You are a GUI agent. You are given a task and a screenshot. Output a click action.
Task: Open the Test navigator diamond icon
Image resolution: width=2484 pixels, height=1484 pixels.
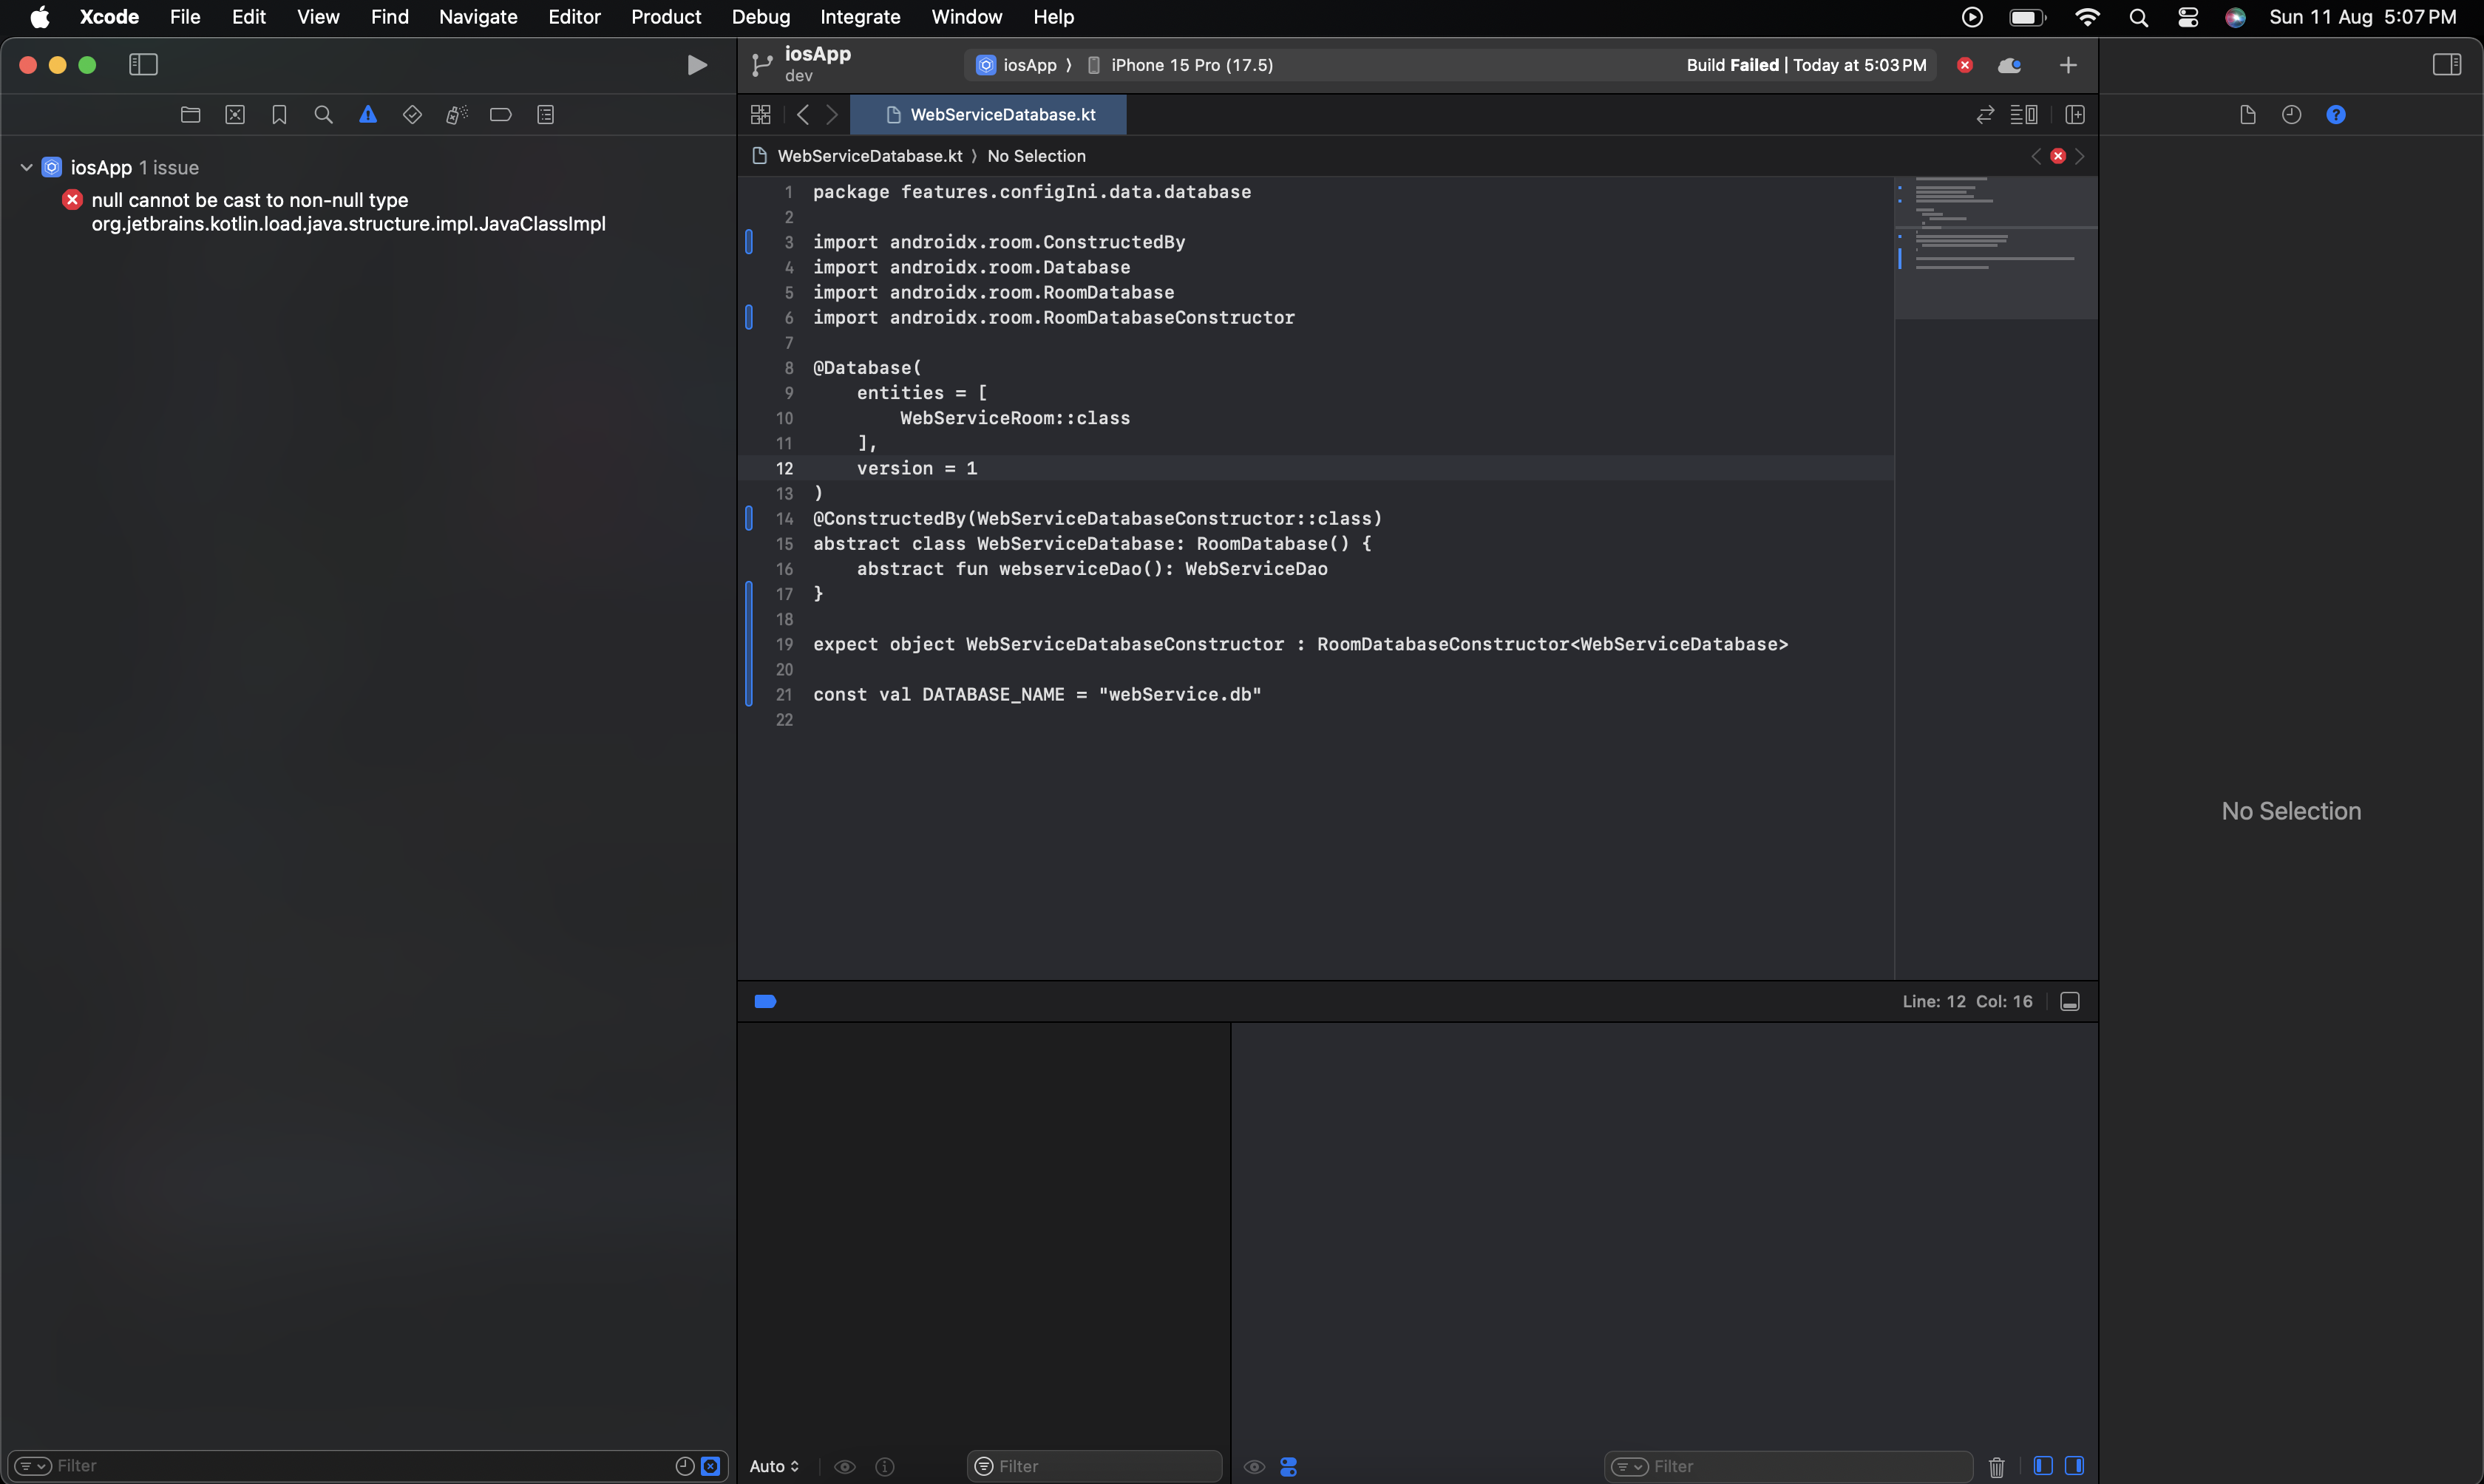coord(412,115)
